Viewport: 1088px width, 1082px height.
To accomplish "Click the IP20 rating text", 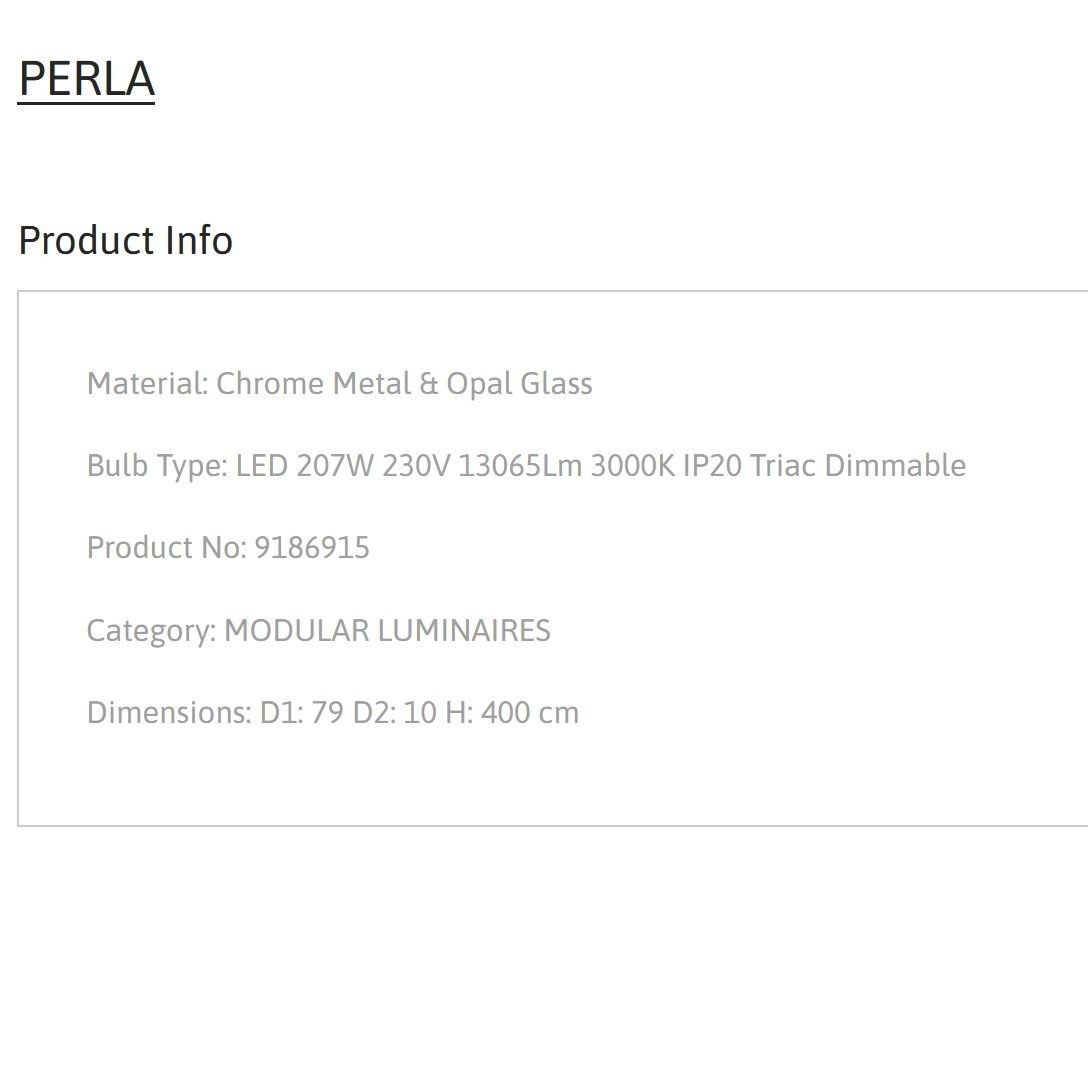I will 713,466.
